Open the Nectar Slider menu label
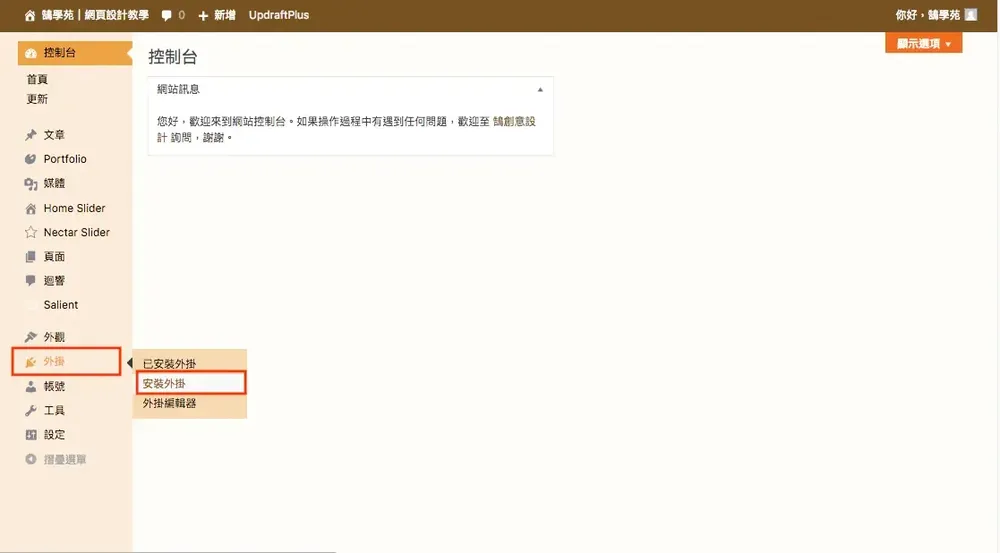The image size is (1000, 553). click(77, 232)
